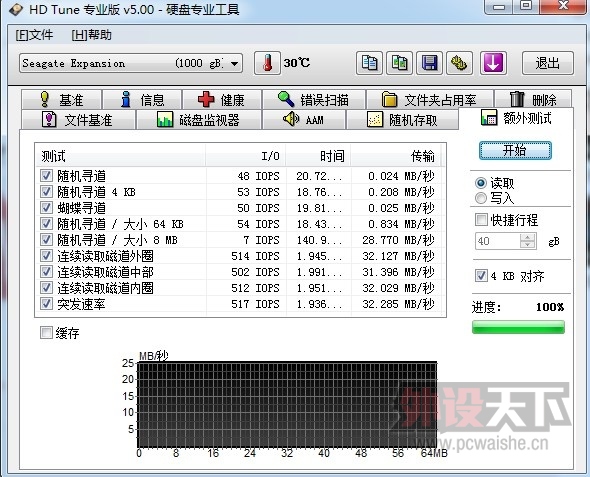This screenshot has height=477, width=590.
Task: Uncheck the 随机寻道 4 KB test
Action: 46,192
